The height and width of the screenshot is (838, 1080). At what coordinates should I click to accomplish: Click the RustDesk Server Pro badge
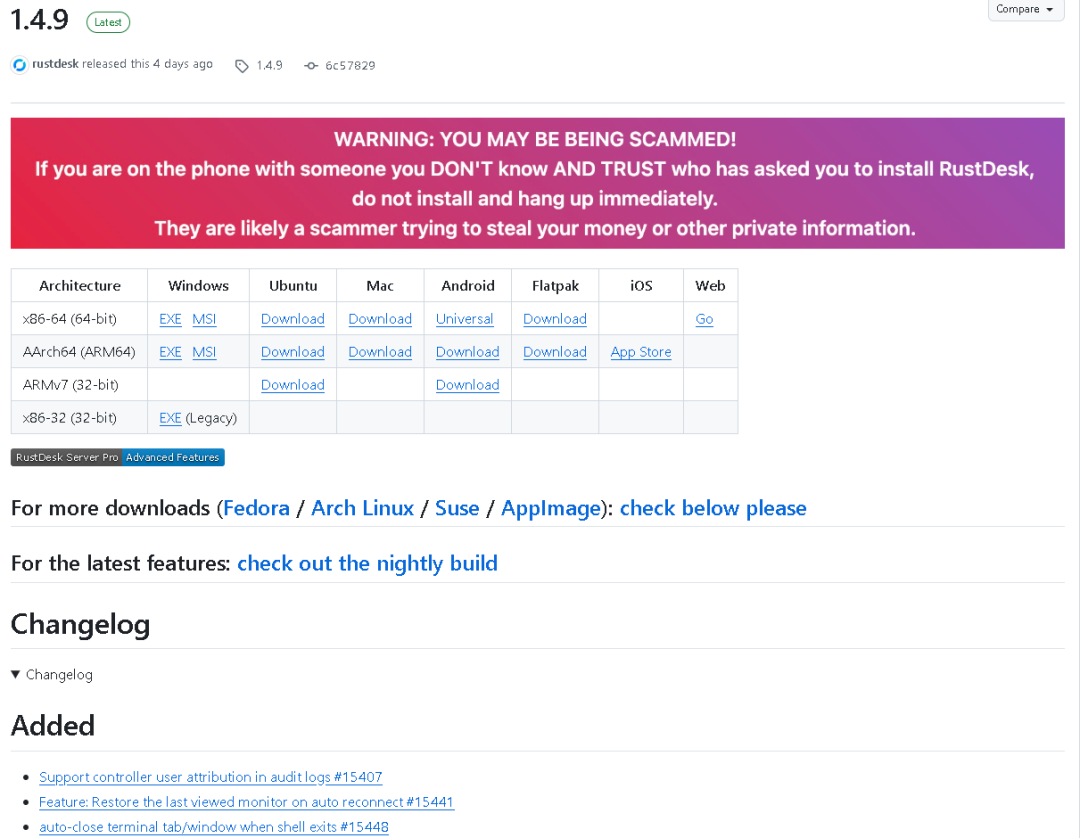118,457
